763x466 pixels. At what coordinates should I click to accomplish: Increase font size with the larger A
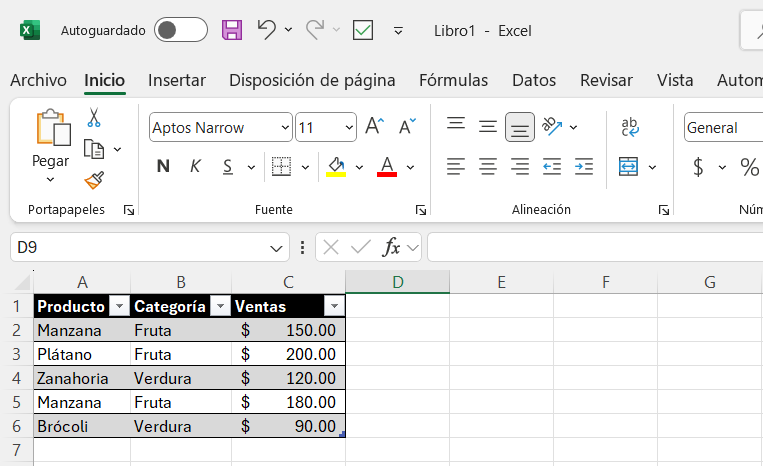[374, 126]
